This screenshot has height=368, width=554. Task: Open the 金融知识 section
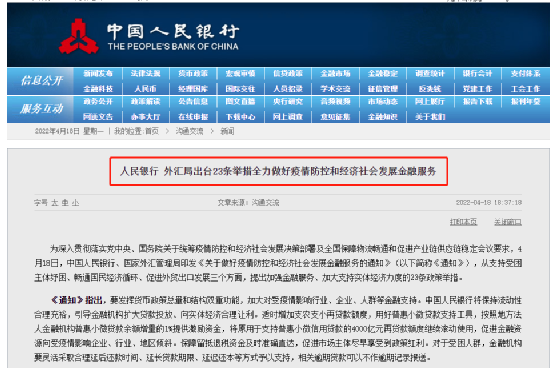pyautogui.click(x=383, y=117)
